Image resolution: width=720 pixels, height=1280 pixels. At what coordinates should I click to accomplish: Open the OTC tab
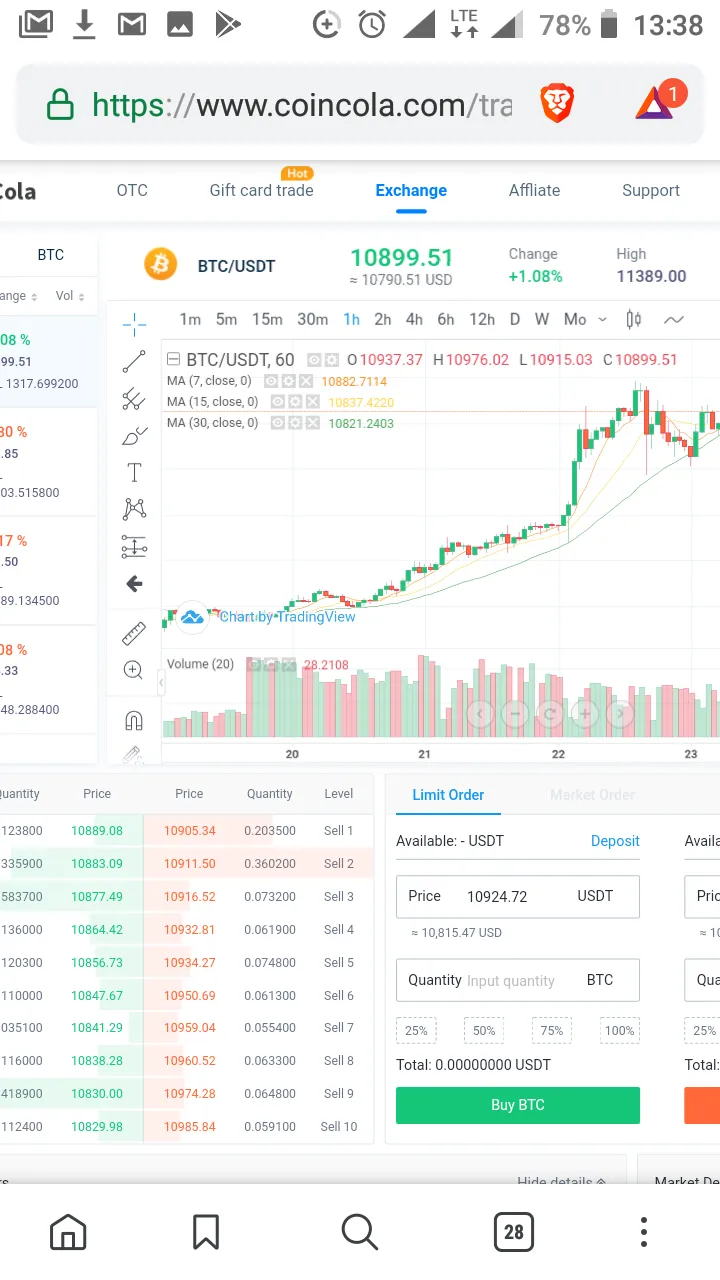tap(132, 190)
